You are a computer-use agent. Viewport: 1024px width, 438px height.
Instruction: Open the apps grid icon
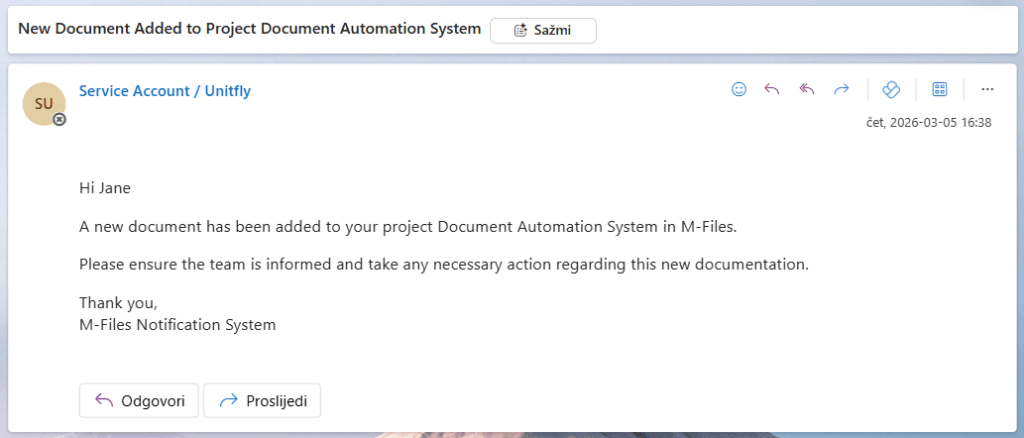point(939,89)
